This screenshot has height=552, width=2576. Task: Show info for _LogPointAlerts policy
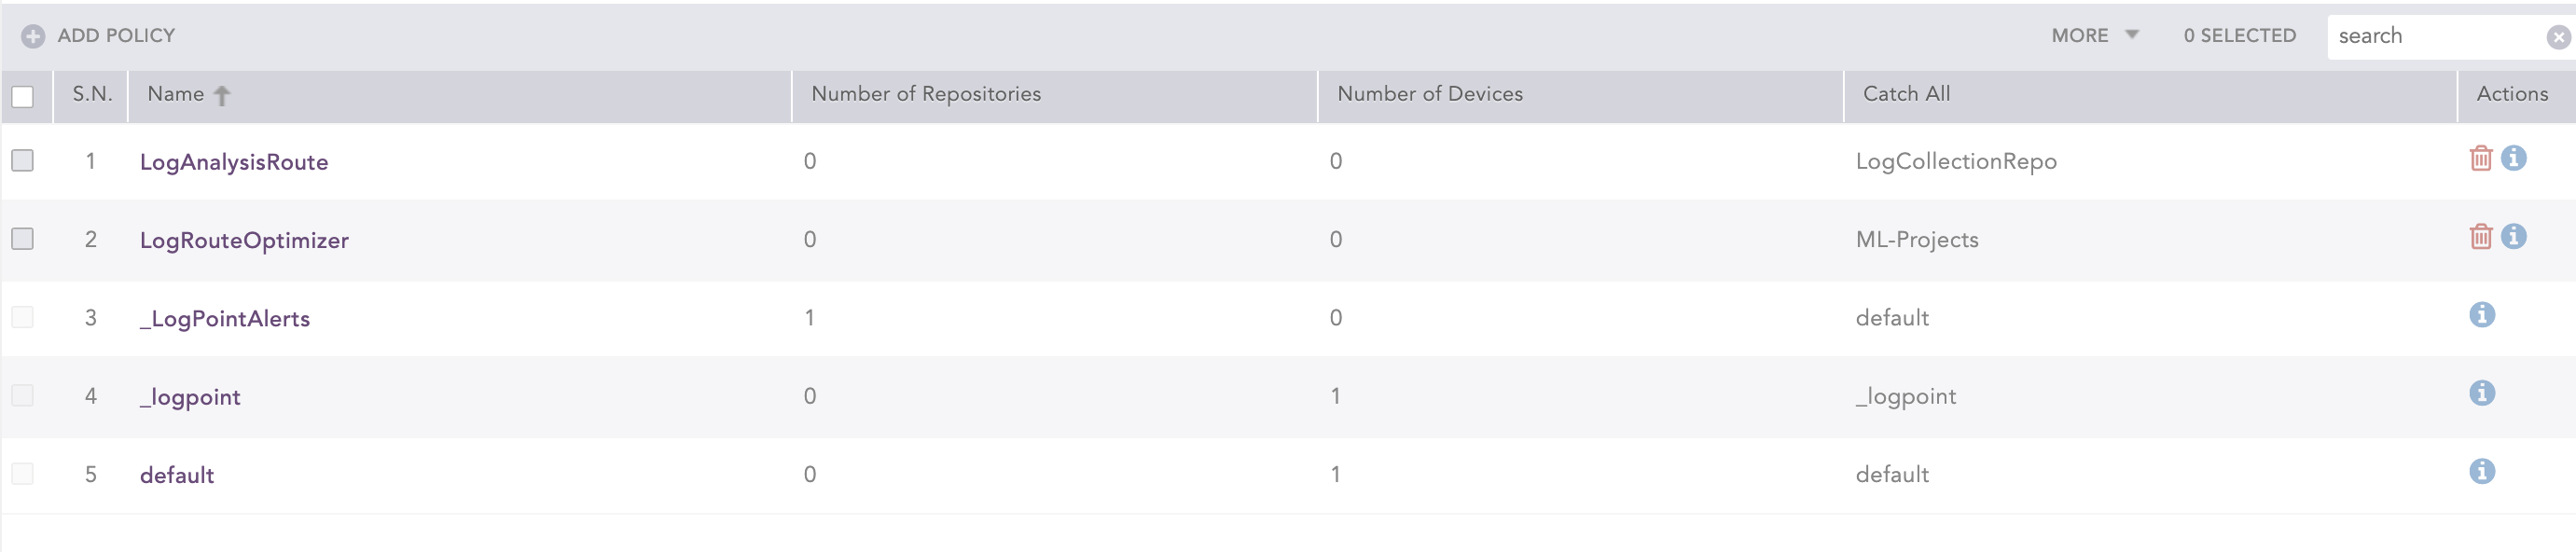pos(2481,315)
